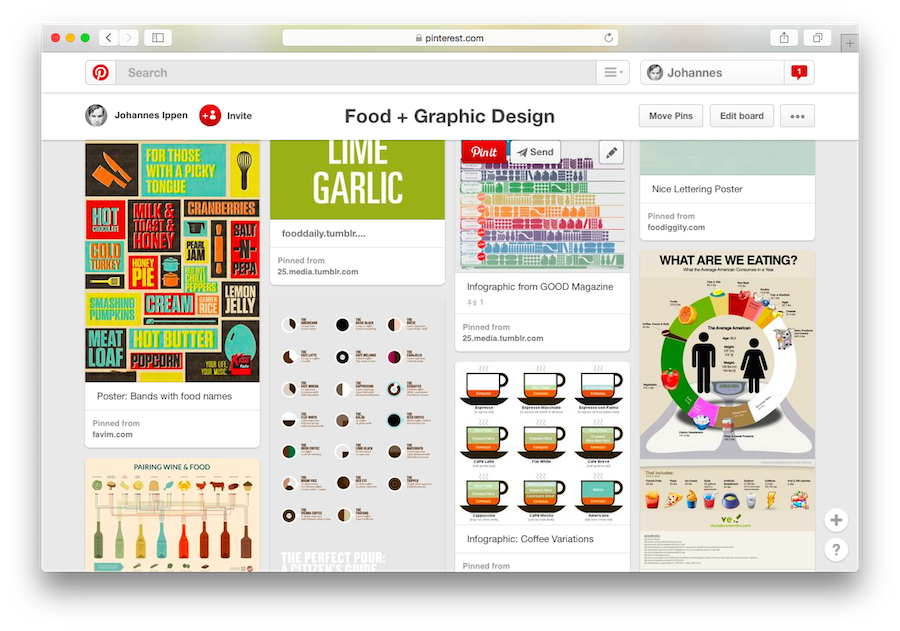Screen dimensions: 900x631
Task: Open a new tab with the plus button
Action: point(849,43)
